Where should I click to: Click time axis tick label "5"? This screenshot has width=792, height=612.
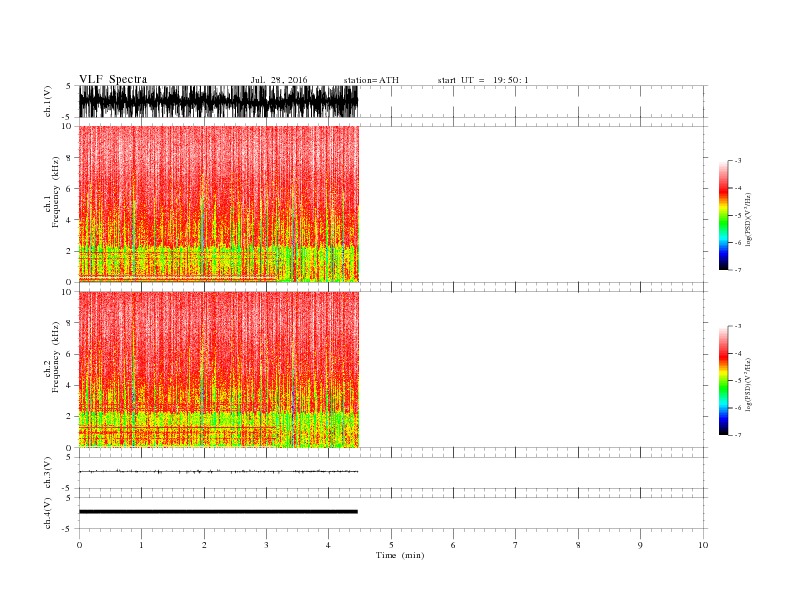[391, 545]
